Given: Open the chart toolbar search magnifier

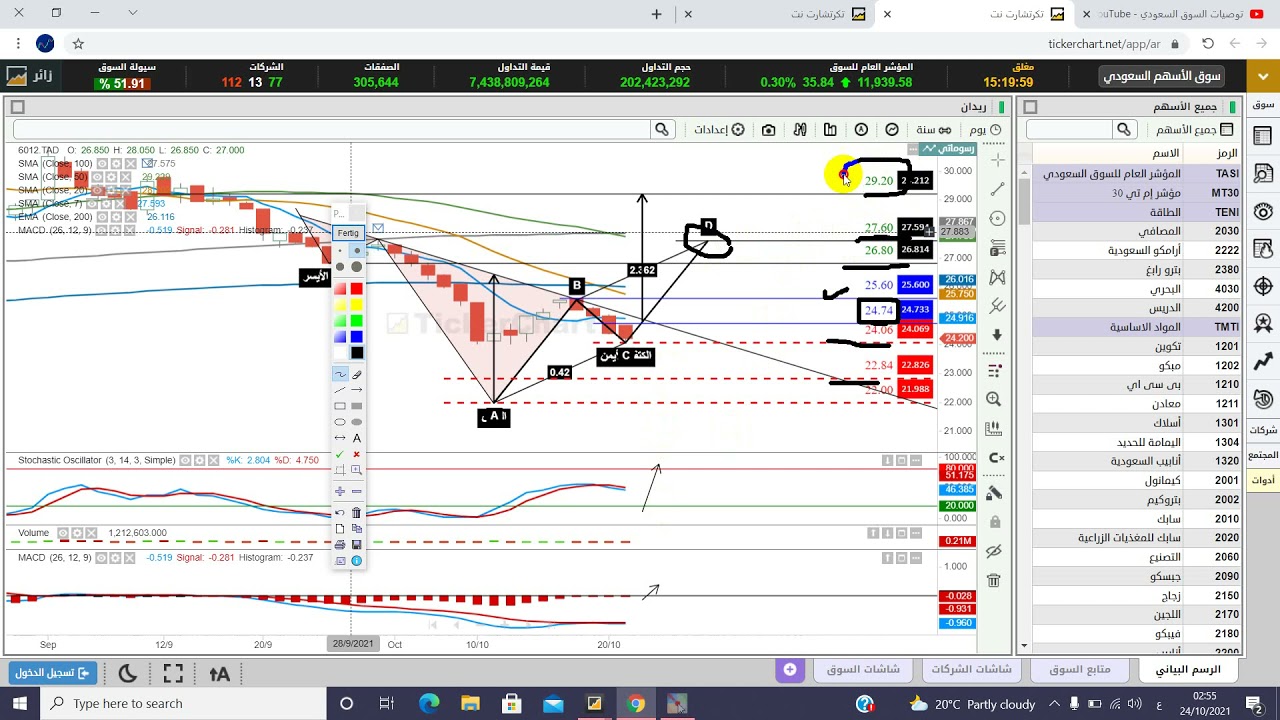Looking at the screenshot, I should (x=661, y=129).
